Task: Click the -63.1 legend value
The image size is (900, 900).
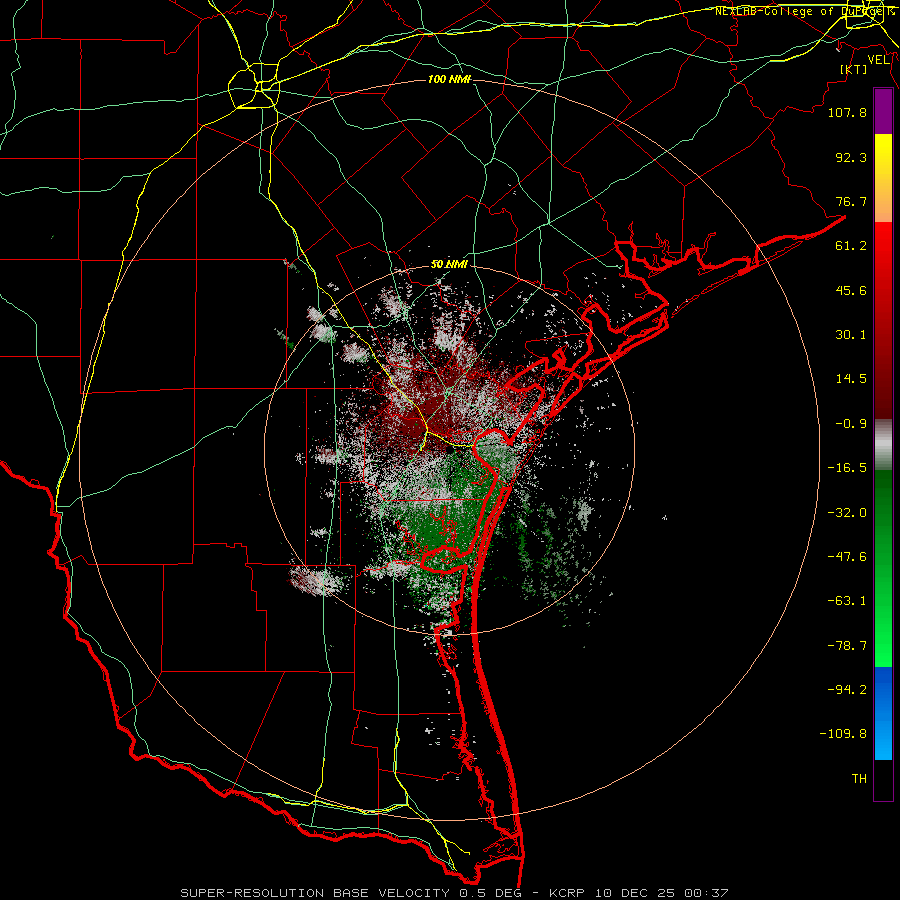Action: pyautogui.click(x=847, y=601)
